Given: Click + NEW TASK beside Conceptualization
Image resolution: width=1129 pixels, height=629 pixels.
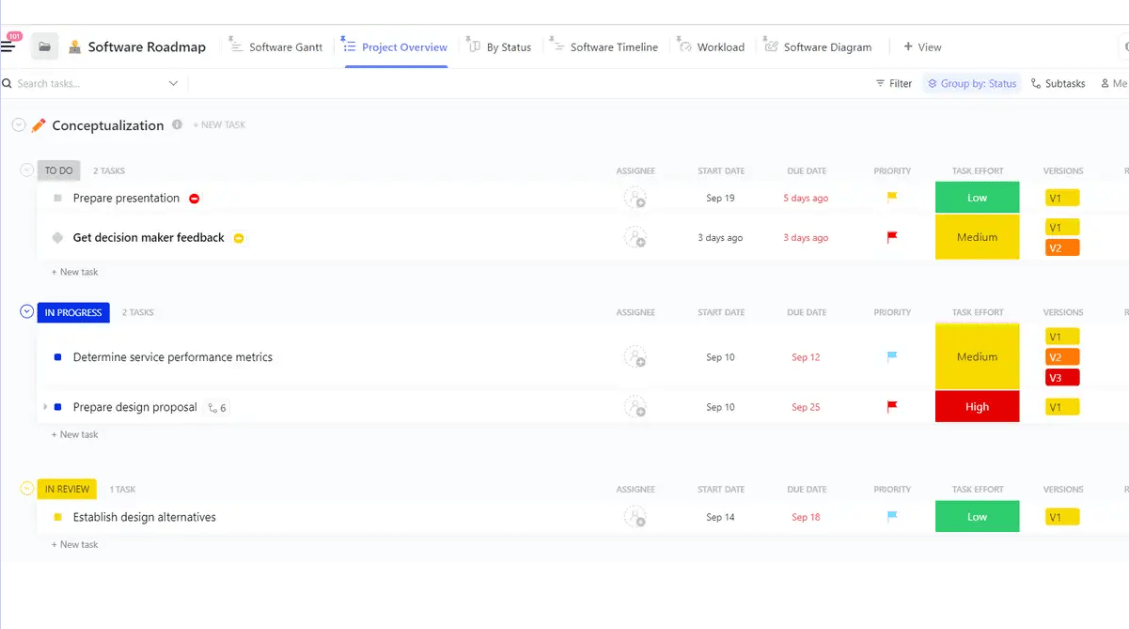Looking at the screenshot, I should (x=219, y=125).
